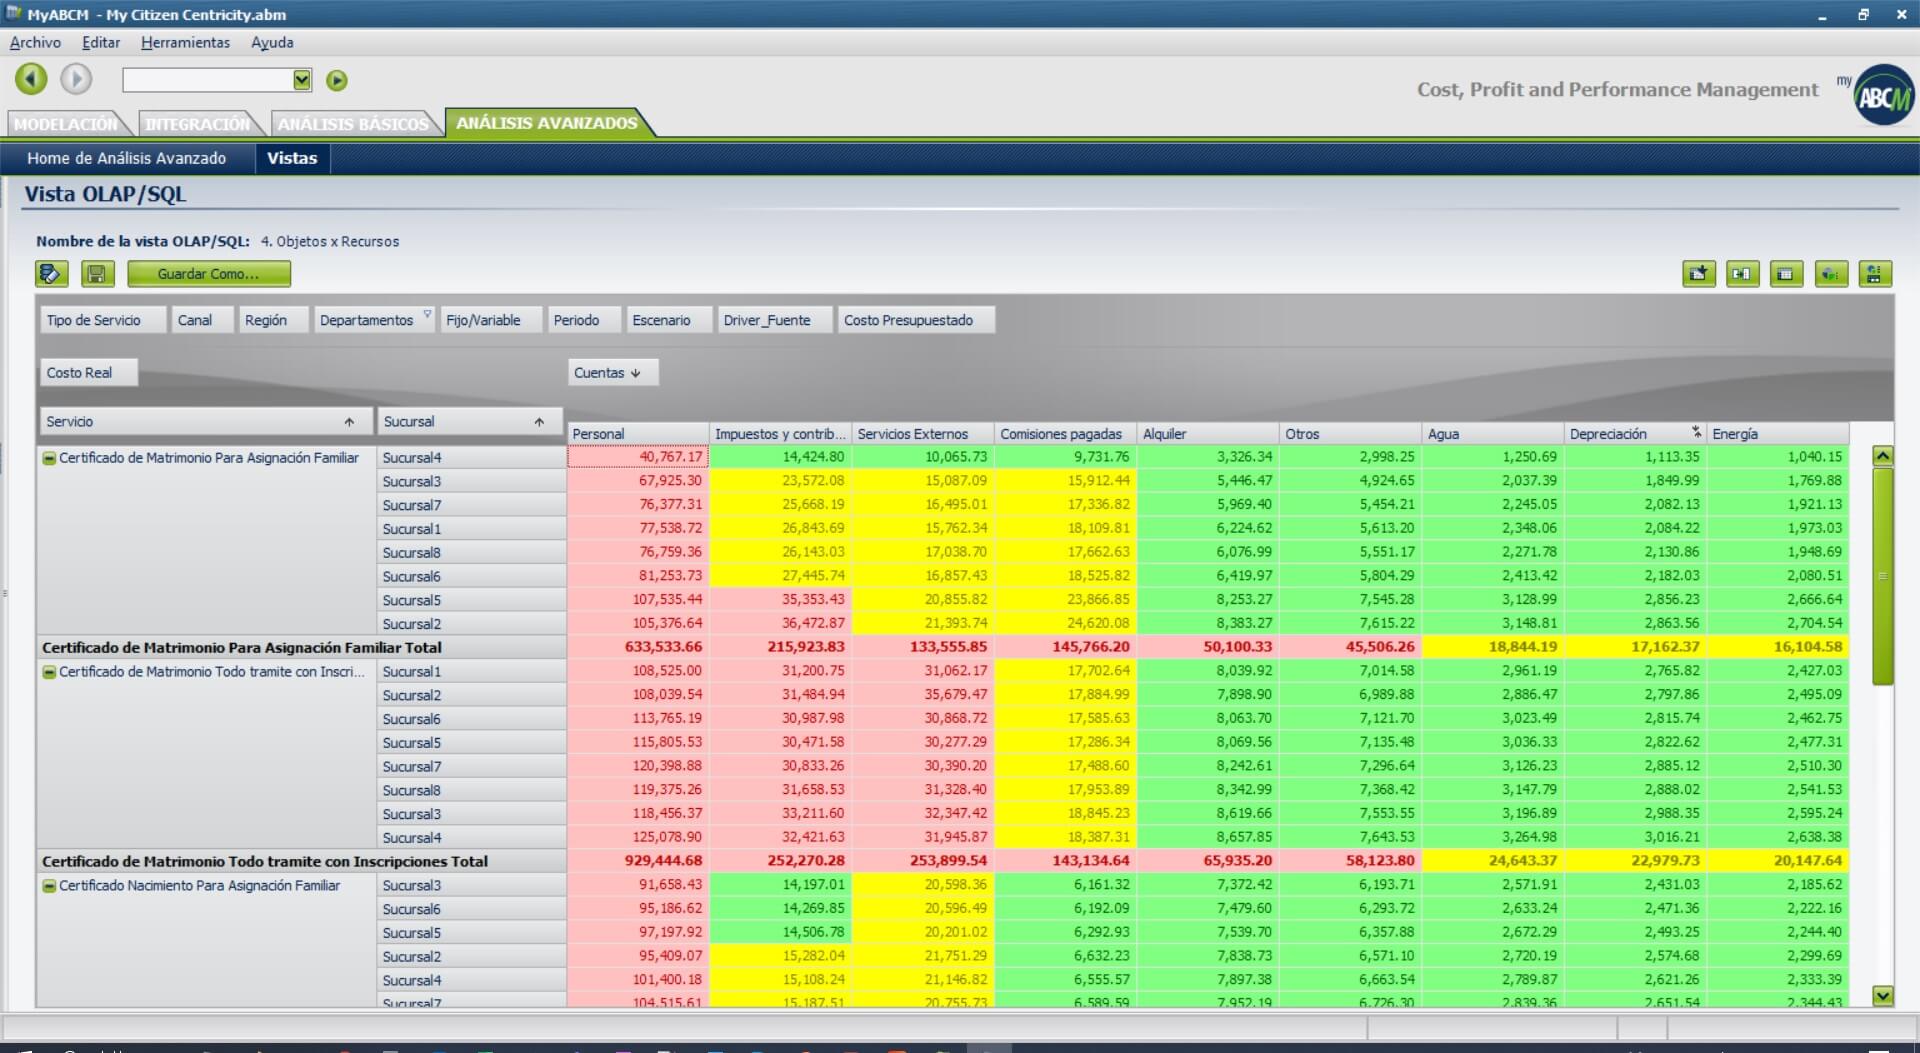Click the Periodo field button
The image size is (1920, 1053).
[x=584, y=320]
